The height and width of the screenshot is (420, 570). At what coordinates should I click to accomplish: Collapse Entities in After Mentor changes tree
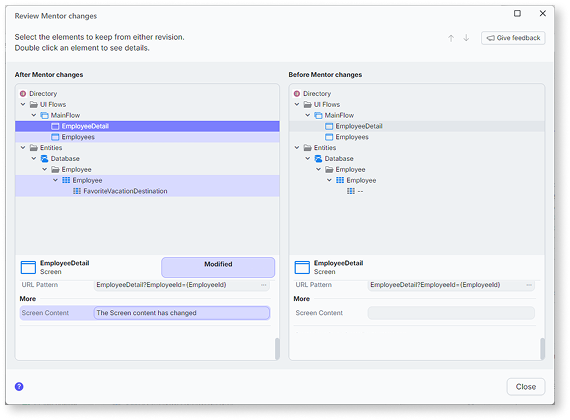coord(23,148)
